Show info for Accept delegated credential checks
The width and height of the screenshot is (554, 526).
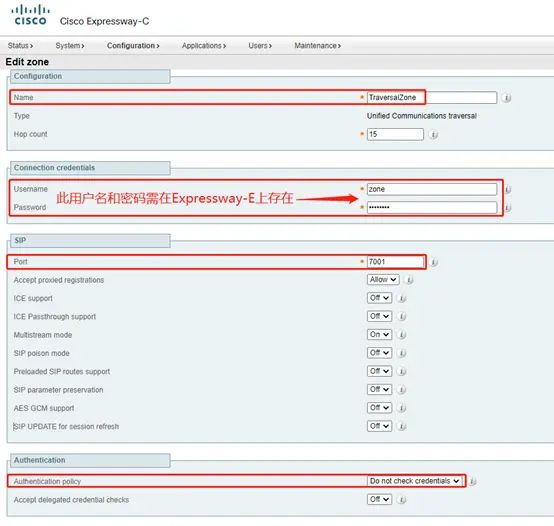(x=402, y=500)
